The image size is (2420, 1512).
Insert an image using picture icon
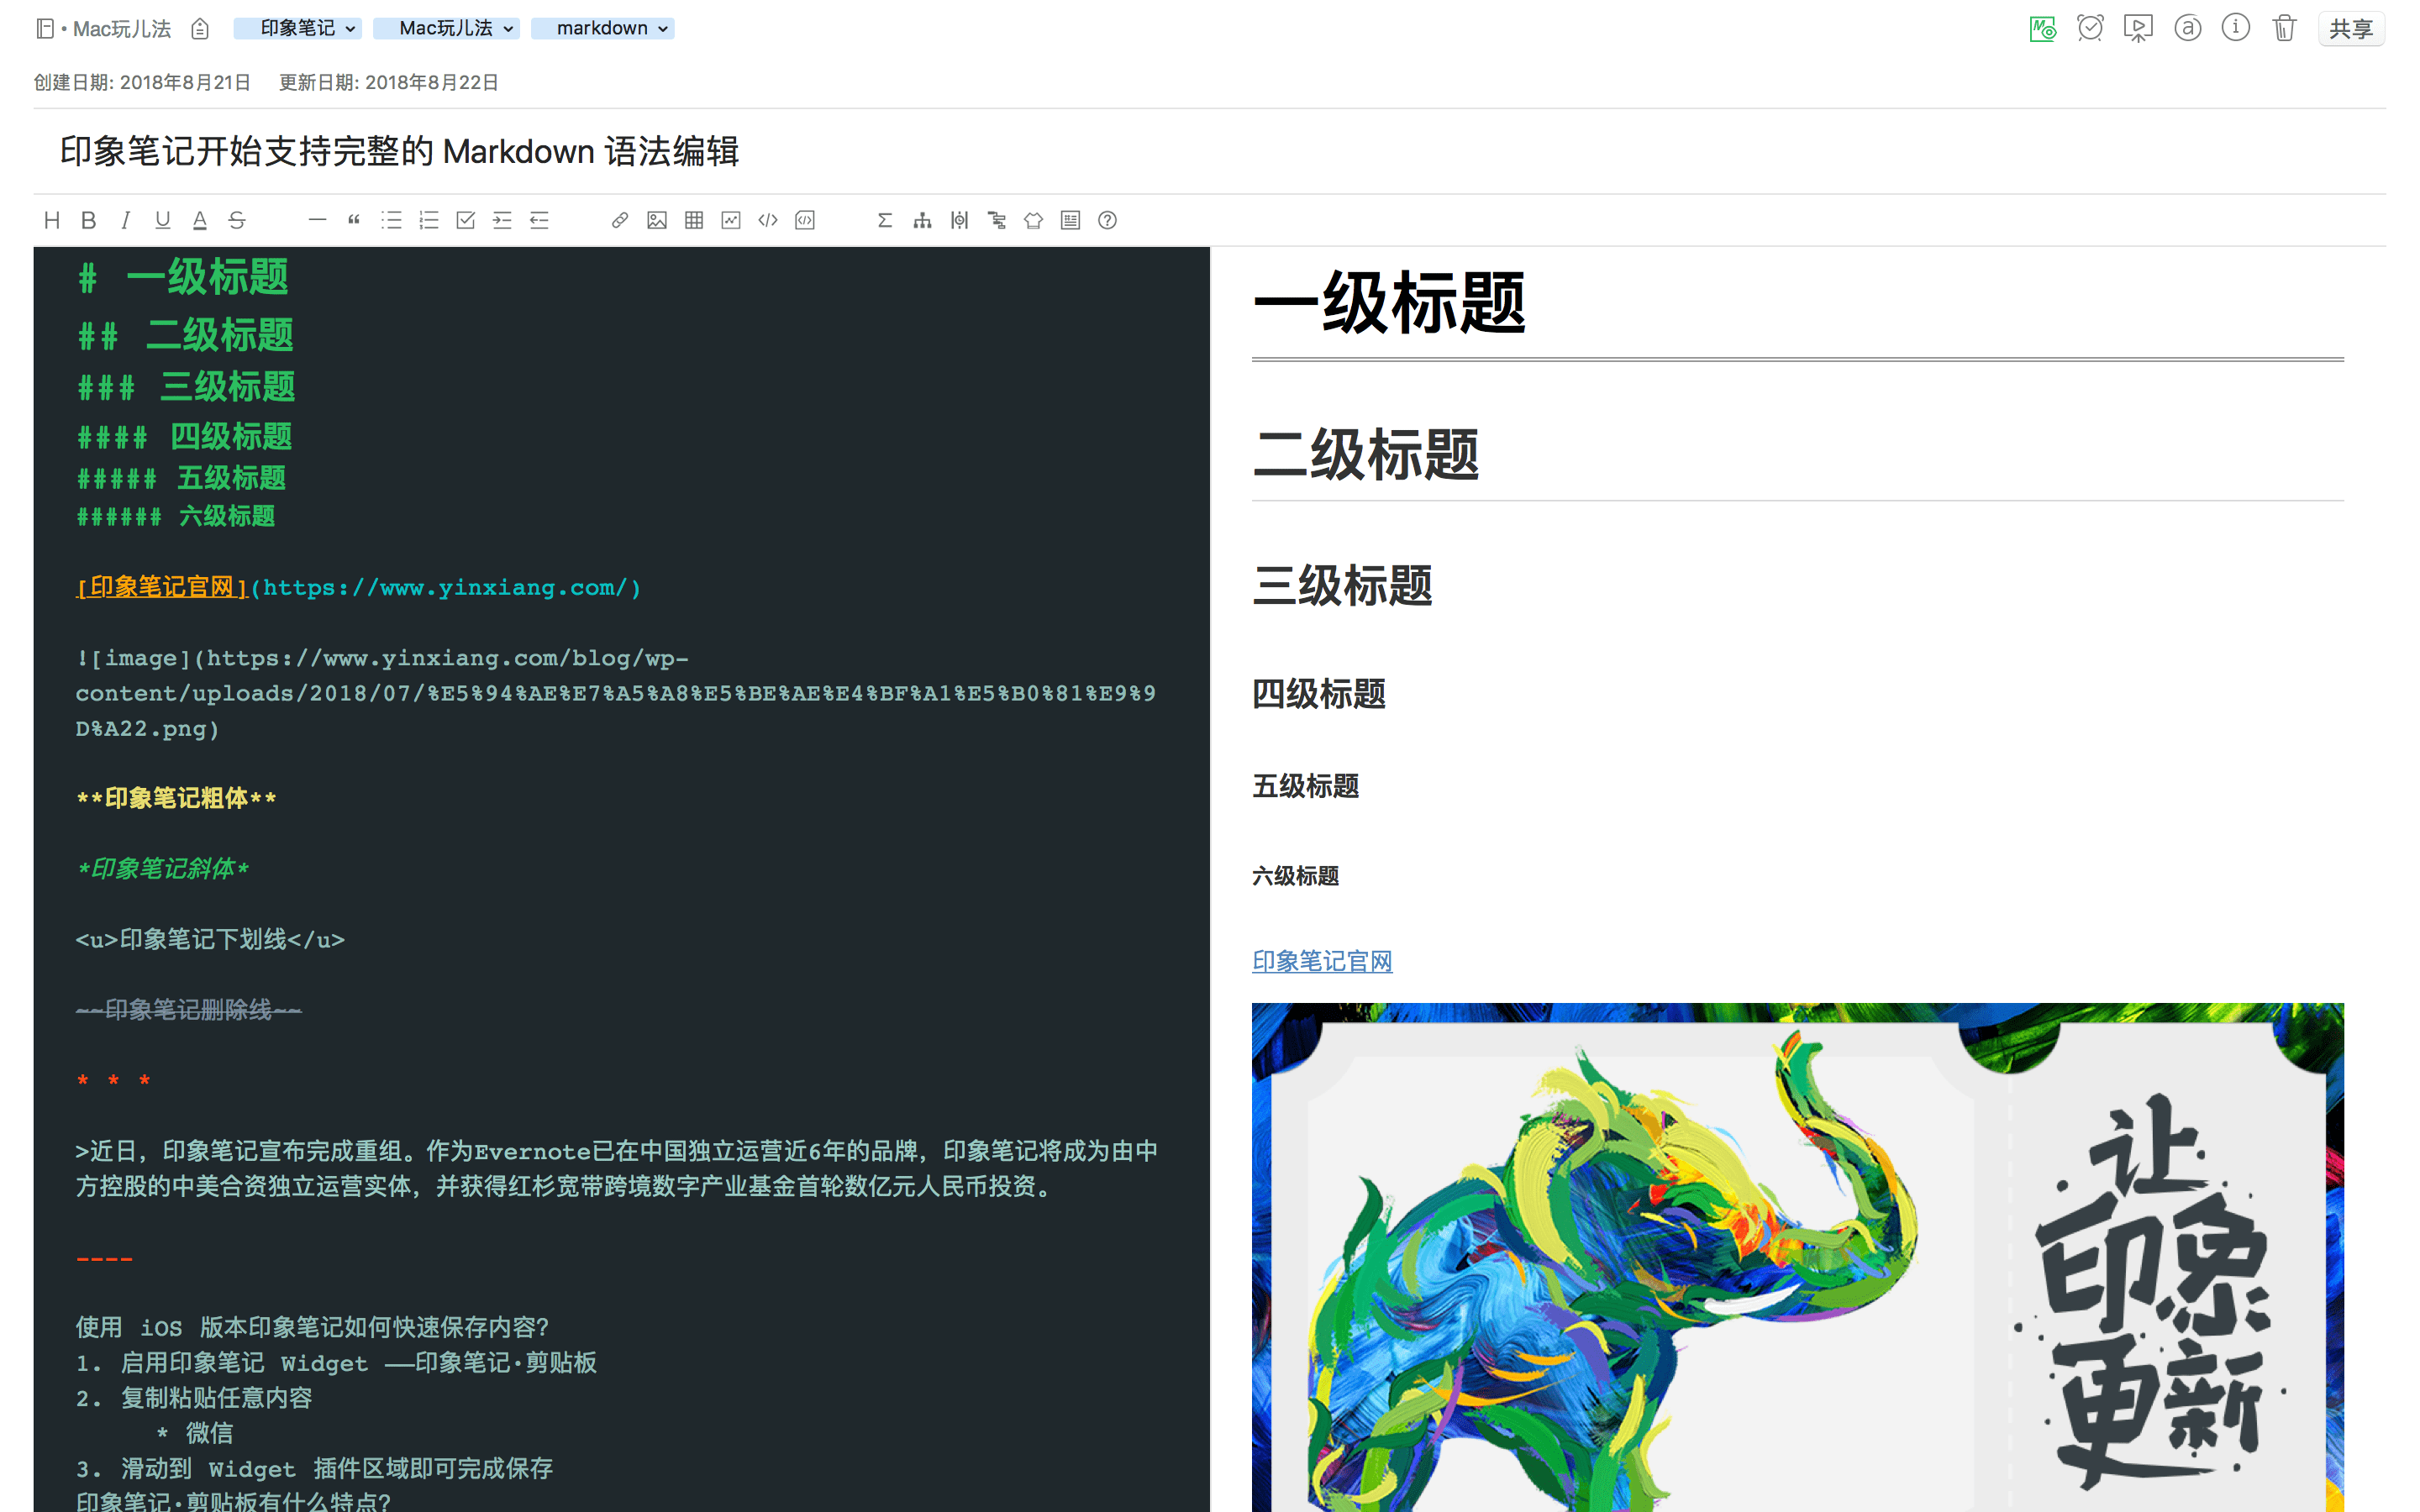coord(657,220)
